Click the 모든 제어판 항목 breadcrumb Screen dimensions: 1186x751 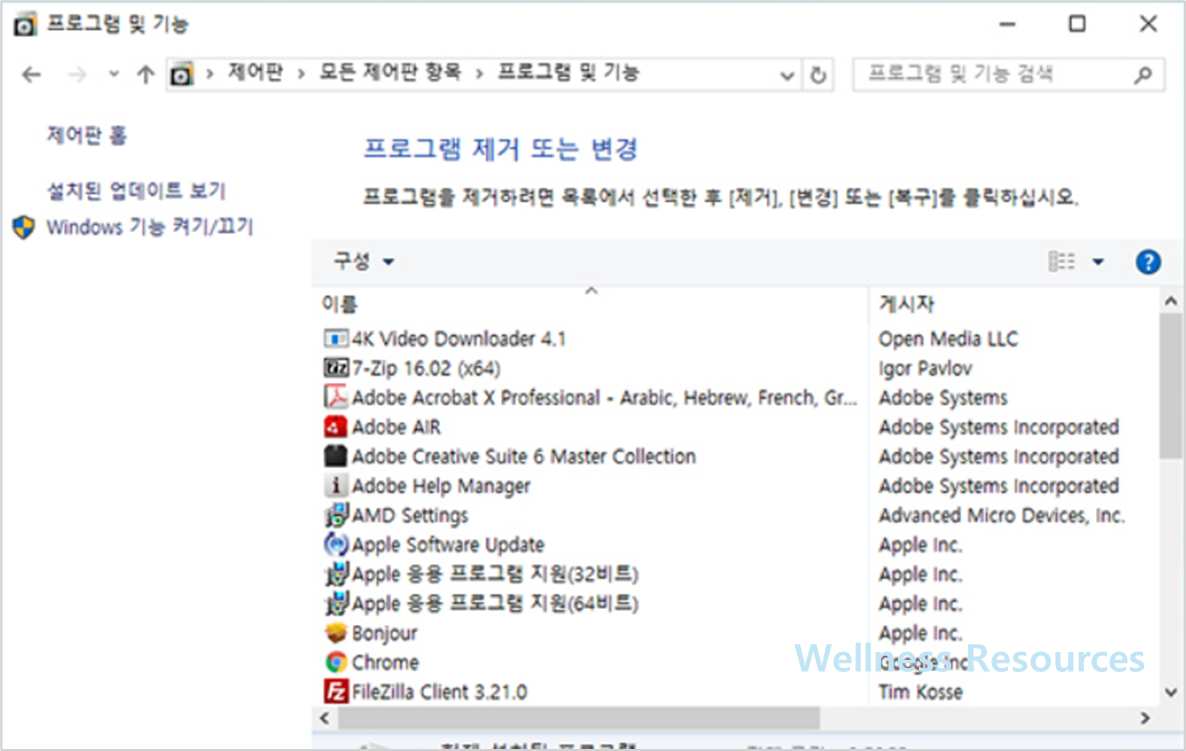click(x=390, y=73)
